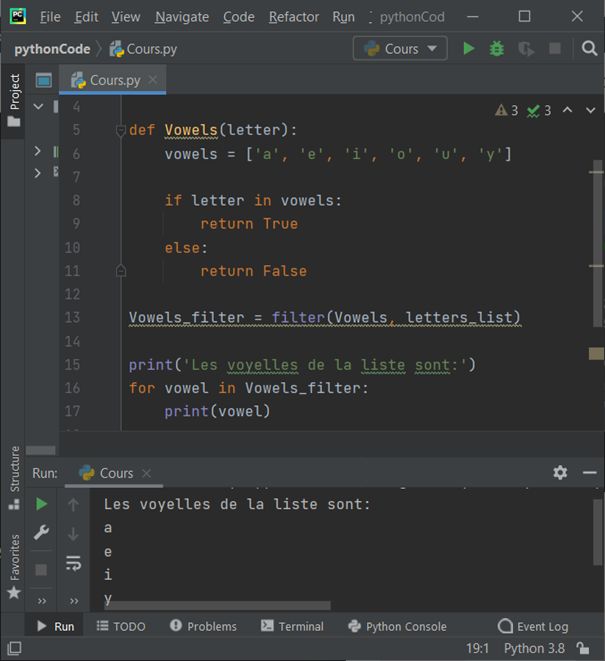The image size is (605, 661).
Task: Click the yellow warning stripe marker
Action: point(596,354)
